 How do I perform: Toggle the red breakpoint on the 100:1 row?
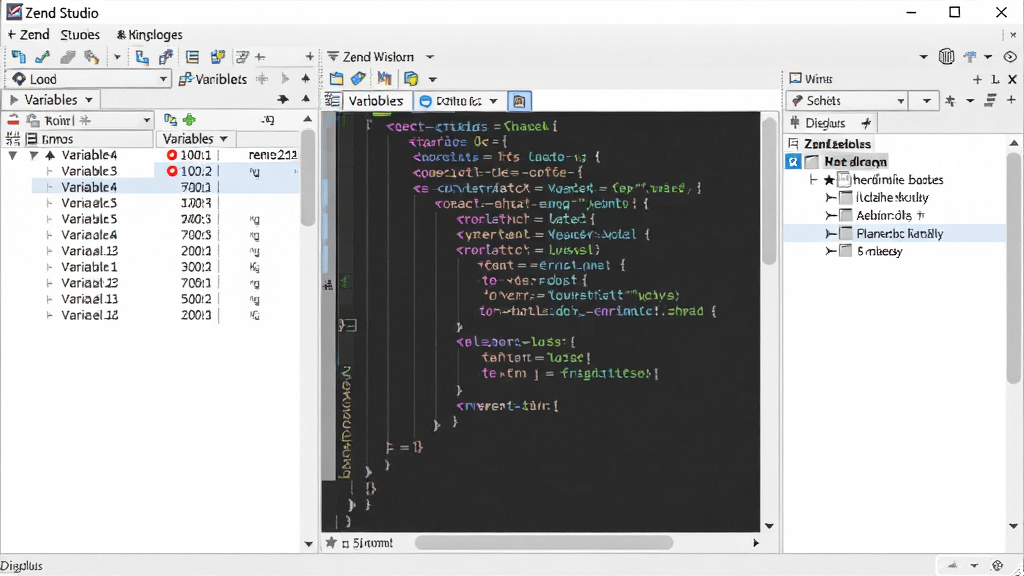coord(172,155)
